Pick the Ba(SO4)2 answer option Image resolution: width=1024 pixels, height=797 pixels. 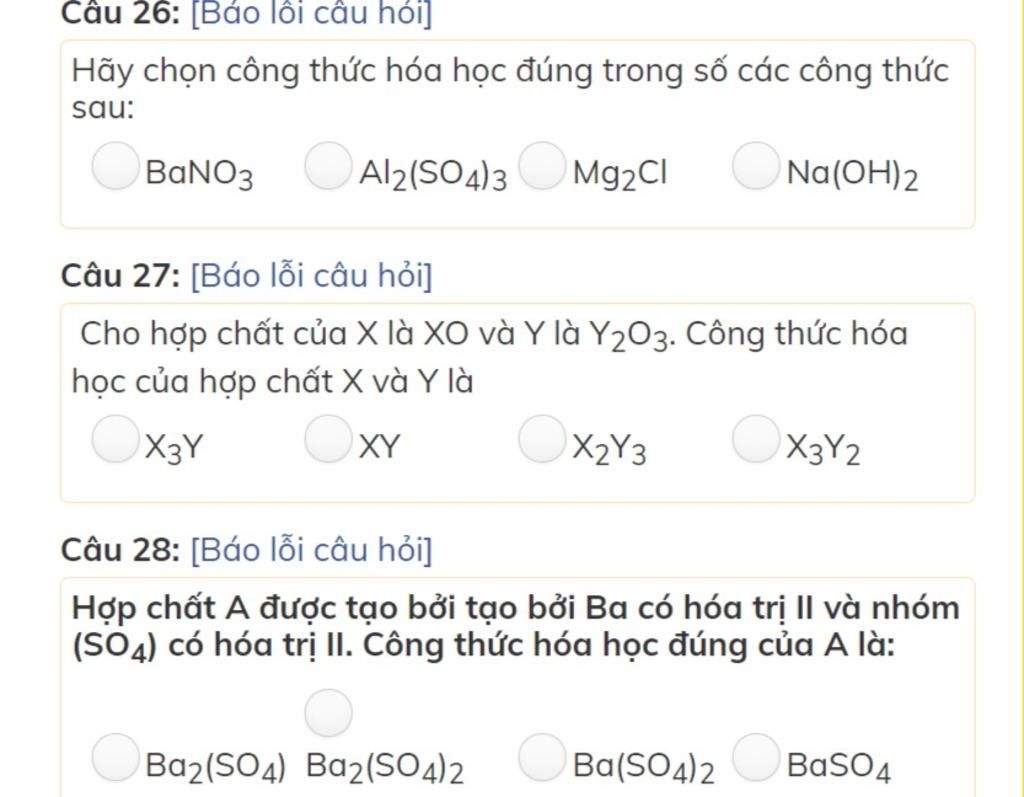click(x=541, y=757)
